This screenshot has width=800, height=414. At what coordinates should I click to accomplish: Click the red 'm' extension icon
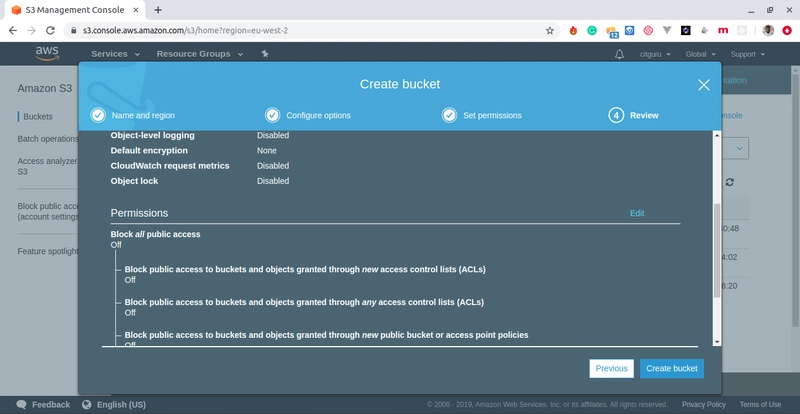click(723, 31)
